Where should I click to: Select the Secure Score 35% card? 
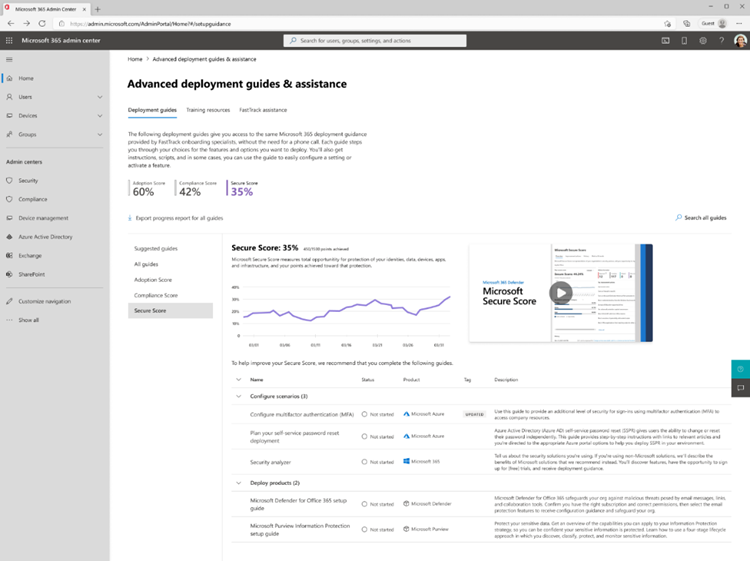(243, 189)
